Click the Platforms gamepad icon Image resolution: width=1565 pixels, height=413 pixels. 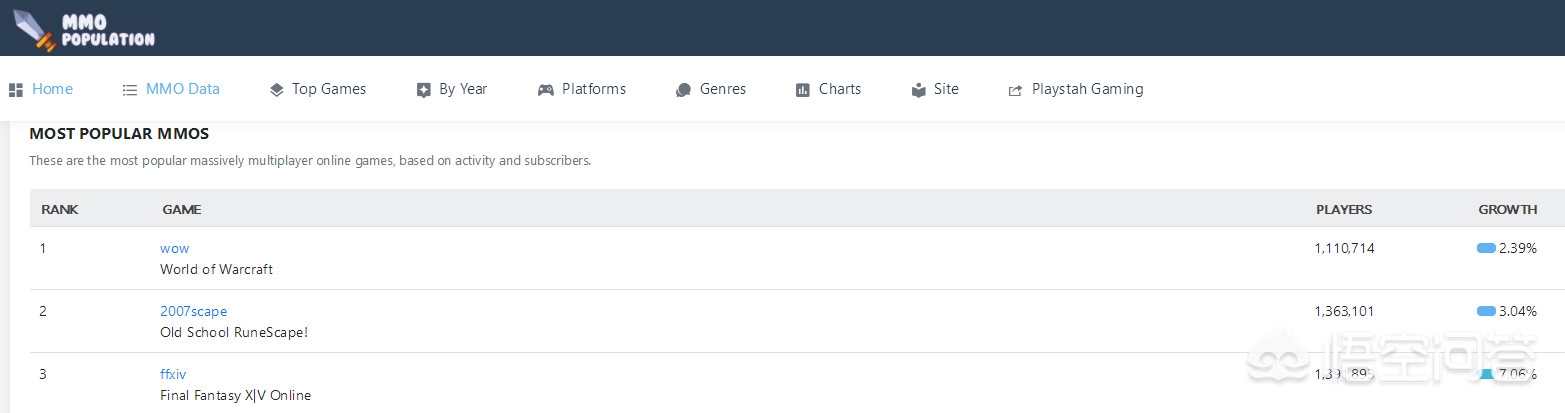click(546, 90)
